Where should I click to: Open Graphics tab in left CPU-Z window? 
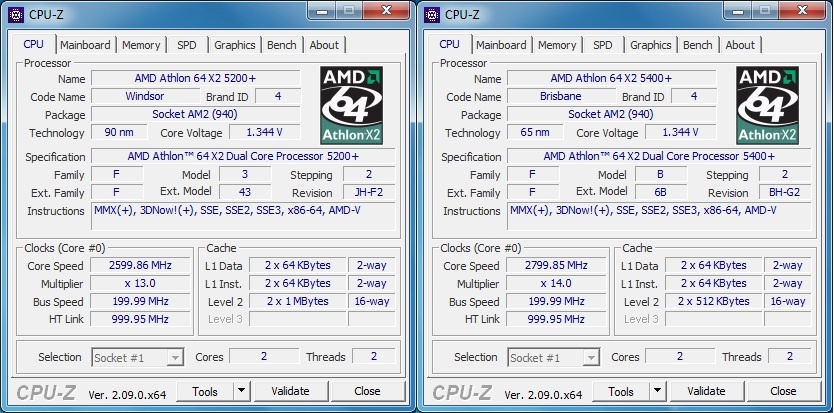point(235,45)
